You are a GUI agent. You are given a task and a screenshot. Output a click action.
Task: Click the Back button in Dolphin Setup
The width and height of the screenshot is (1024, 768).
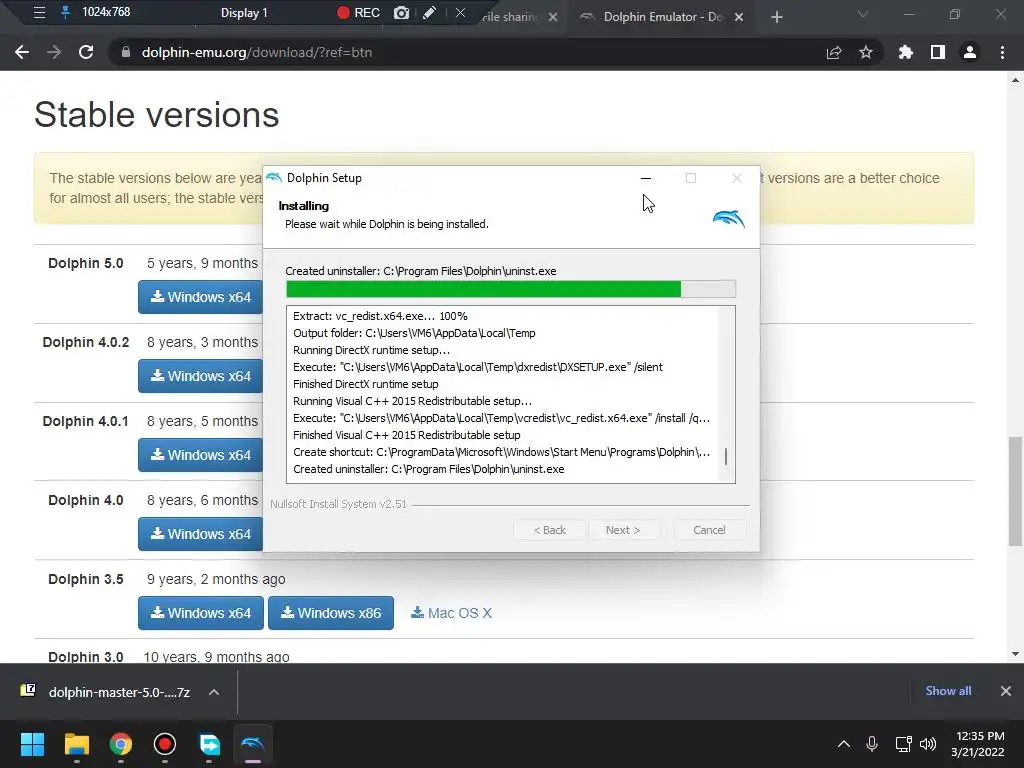coord(550,530)
